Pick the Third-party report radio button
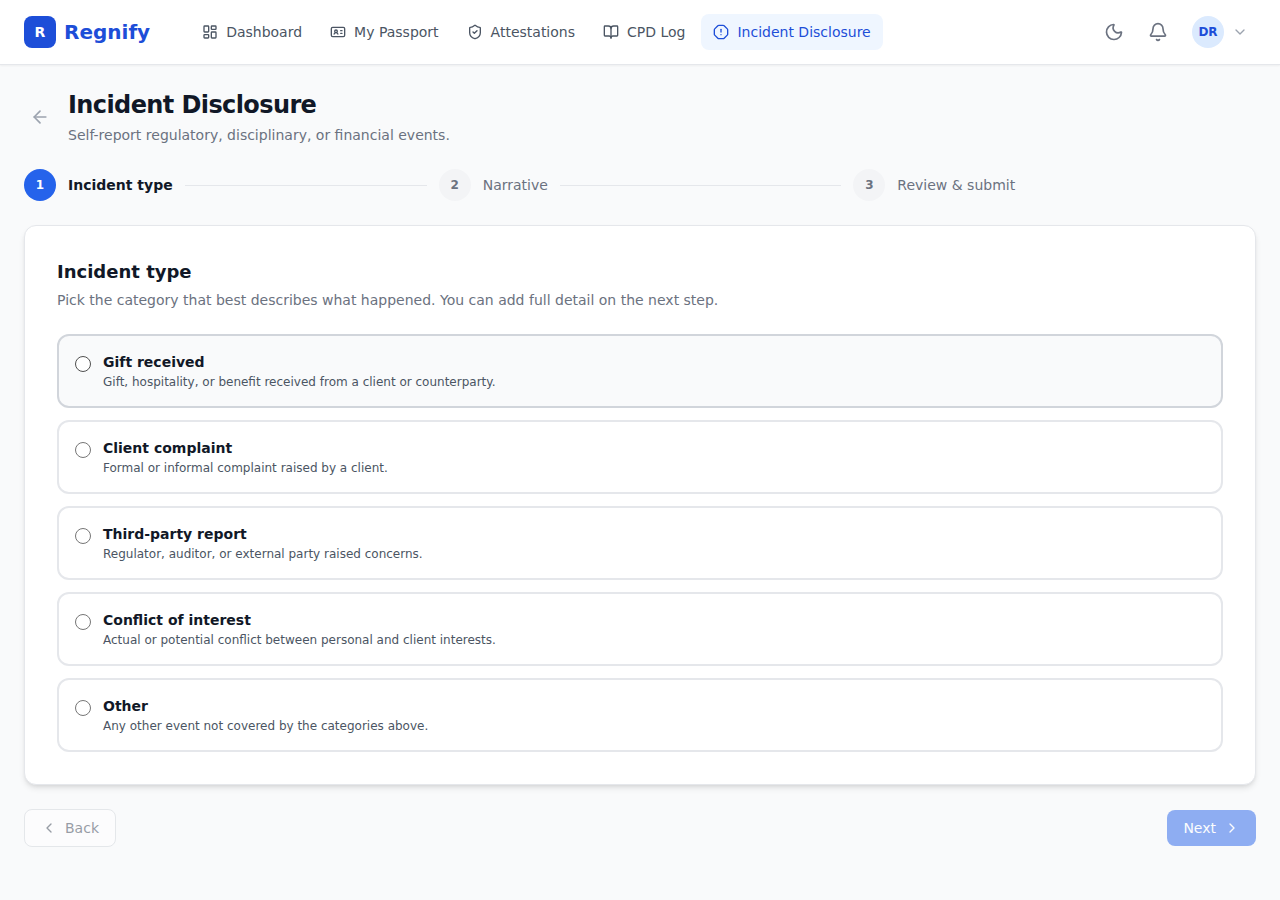This screenshot has height=900, width=1280. click(x=83, y=536)
